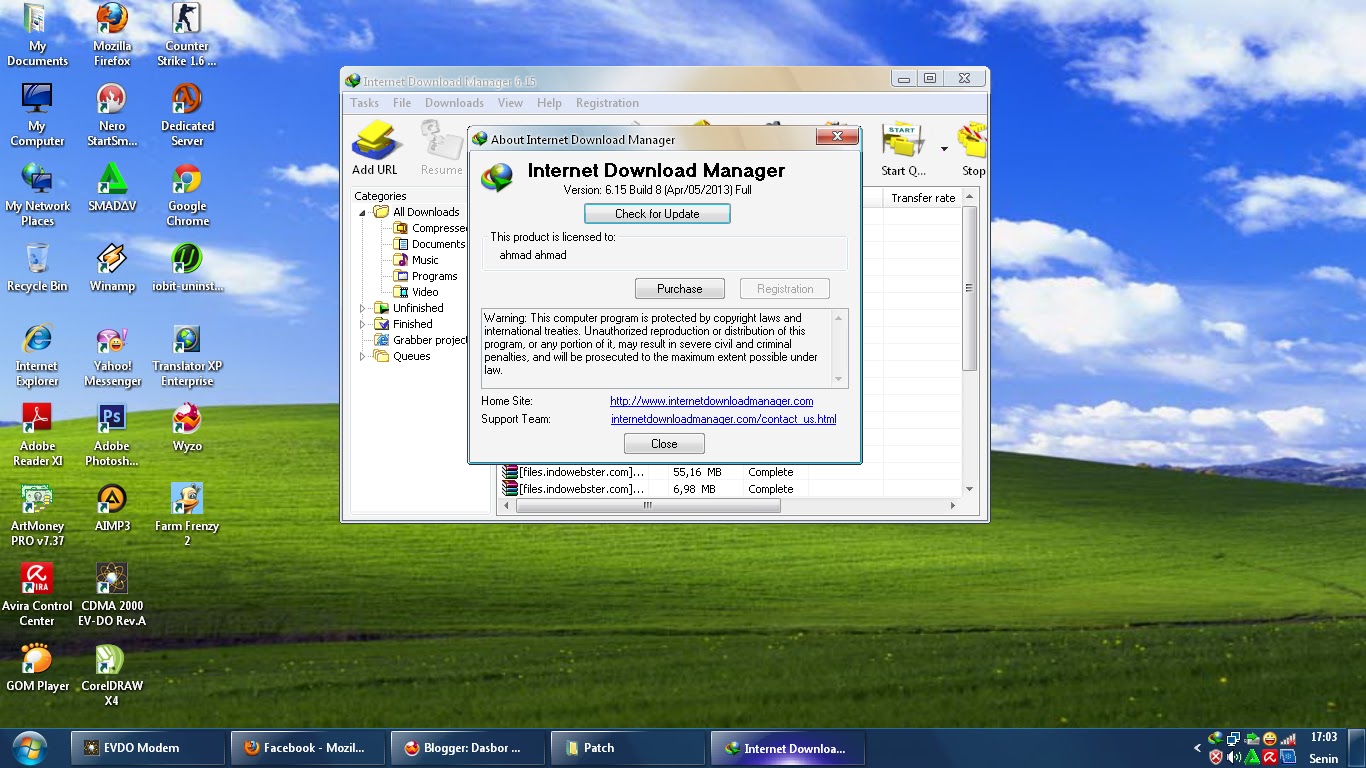Click the greyed Resume toolbar icon
Image resolution: width=1366 pixels, height=768 pixels.
point(441,148)
